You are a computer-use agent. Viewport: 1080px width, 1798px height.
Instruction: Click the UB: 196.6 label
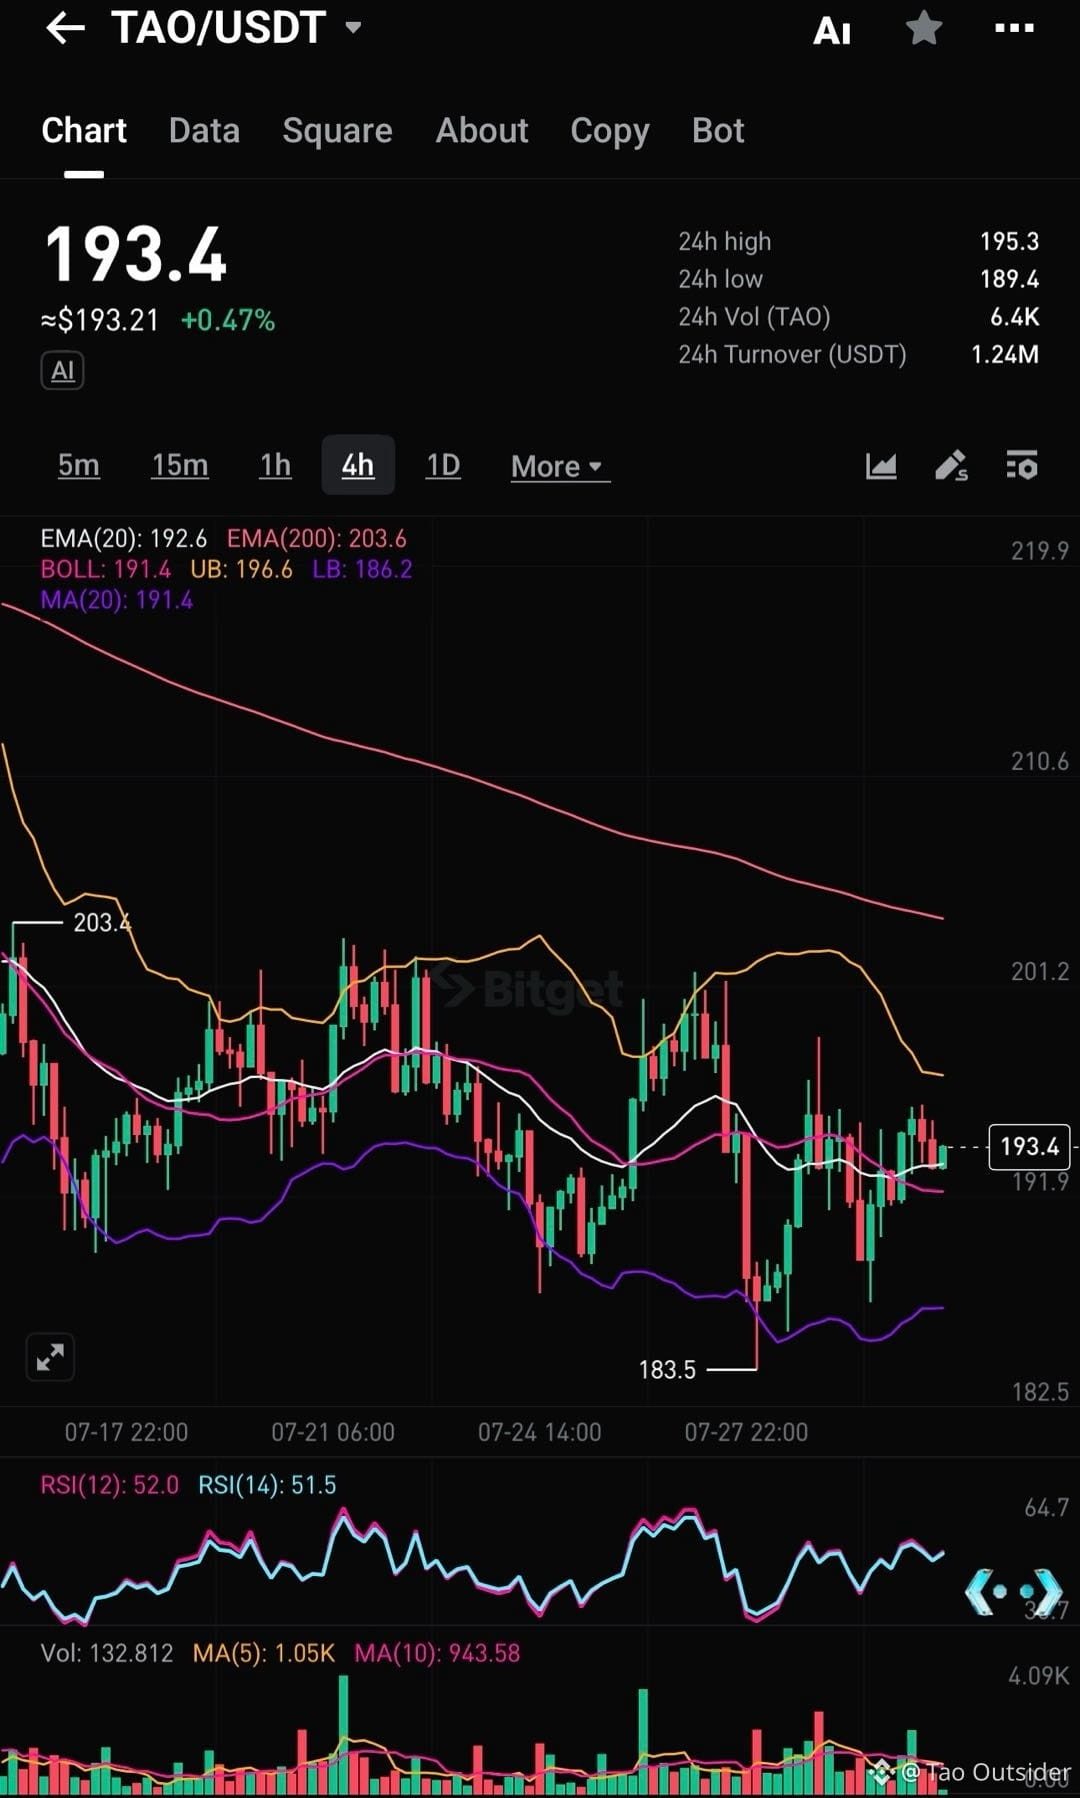click(x=241, y=570)
